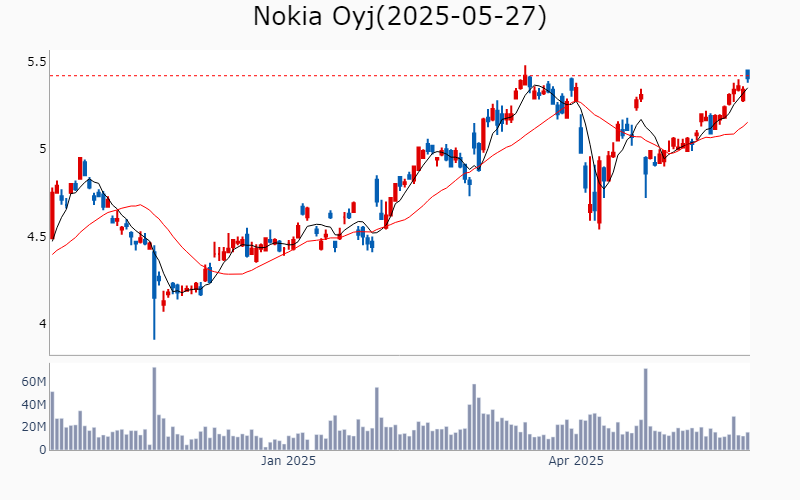The width and height of the screenshot is (800, 500).
Task: Click the 5 price axis label
Action: click(42, 149)
